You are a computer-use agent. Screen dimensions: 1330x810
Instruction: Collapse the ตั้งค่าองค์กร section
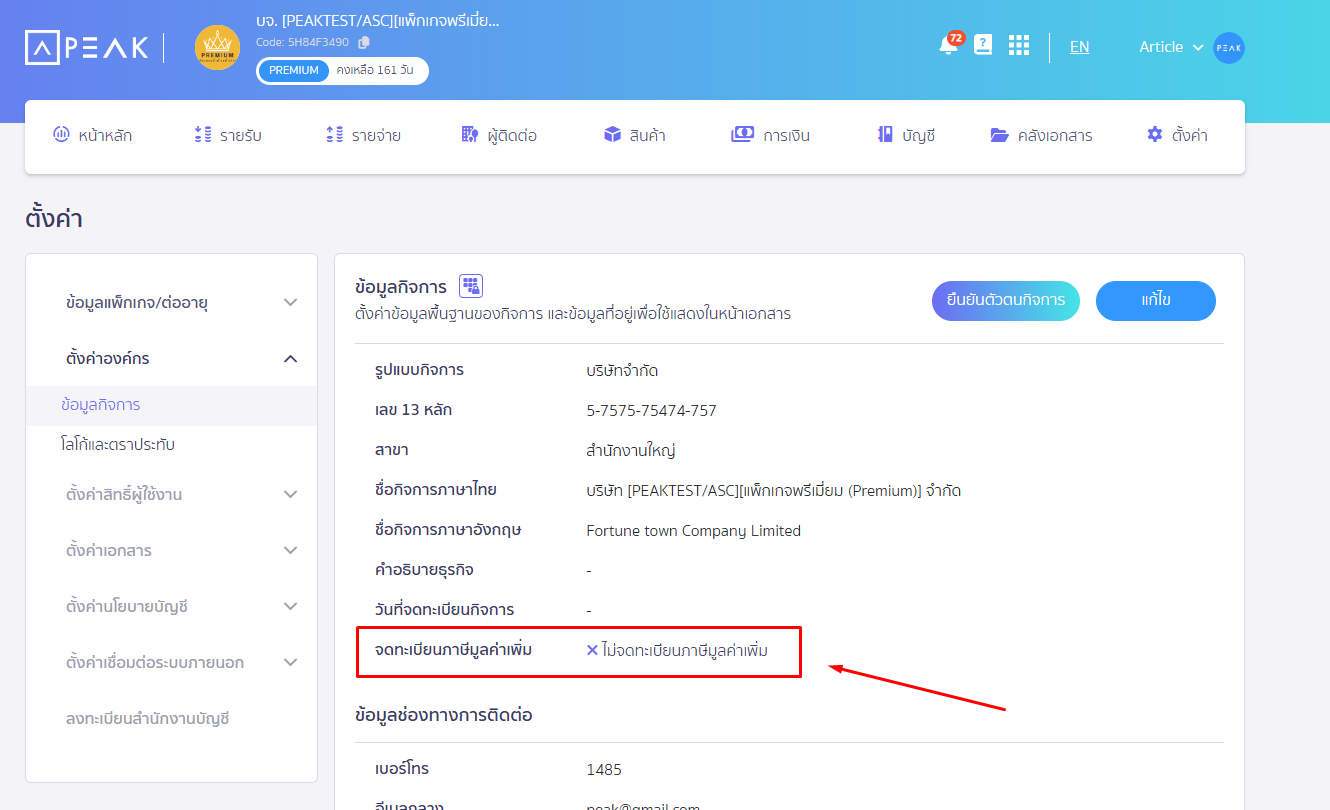tap(290, 358)
